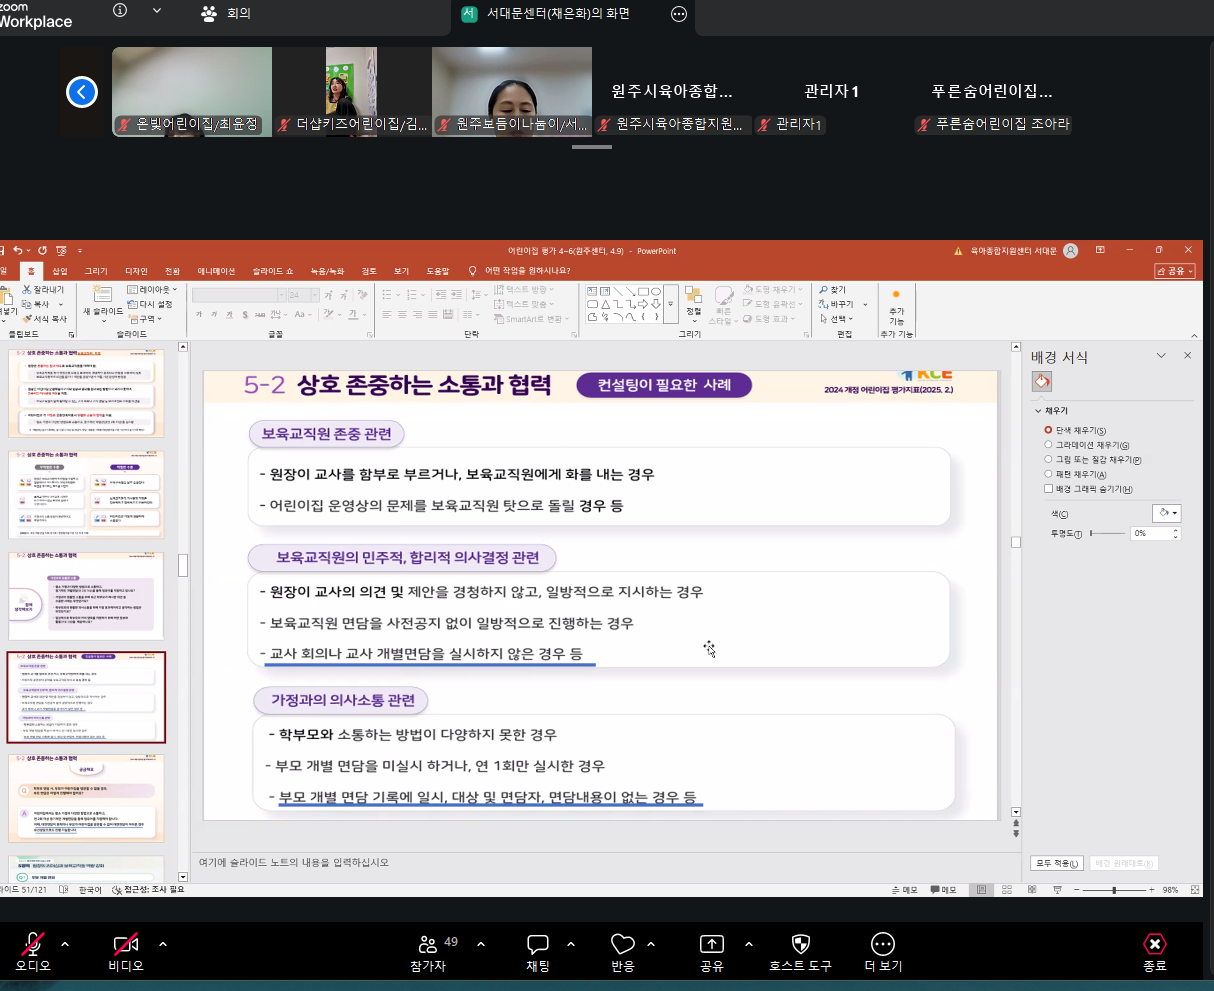Image resolution: width=1214 pixels, height=991 pixels.
Task: Unmute the microphone audio icon
Action: click(32, 945)
